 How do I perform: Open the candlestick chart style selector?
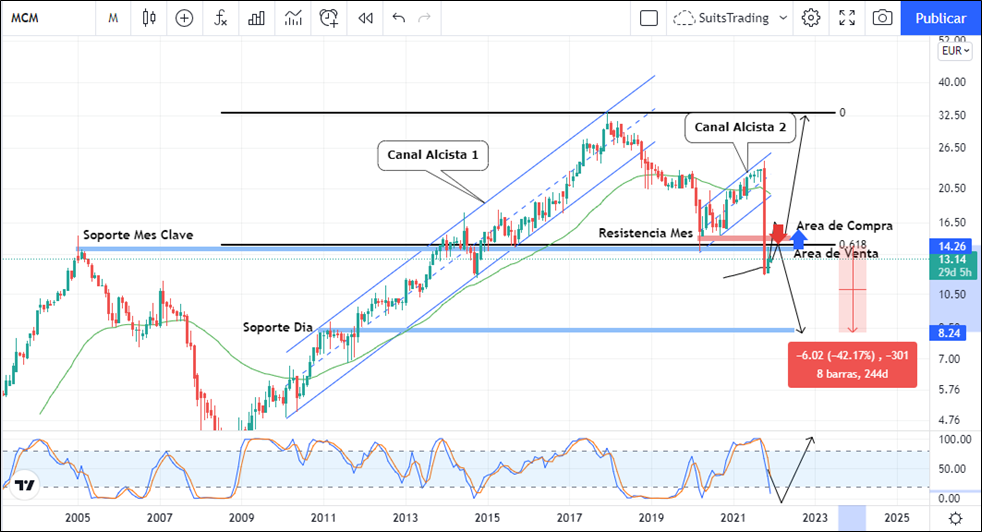[x=149, y=18]
